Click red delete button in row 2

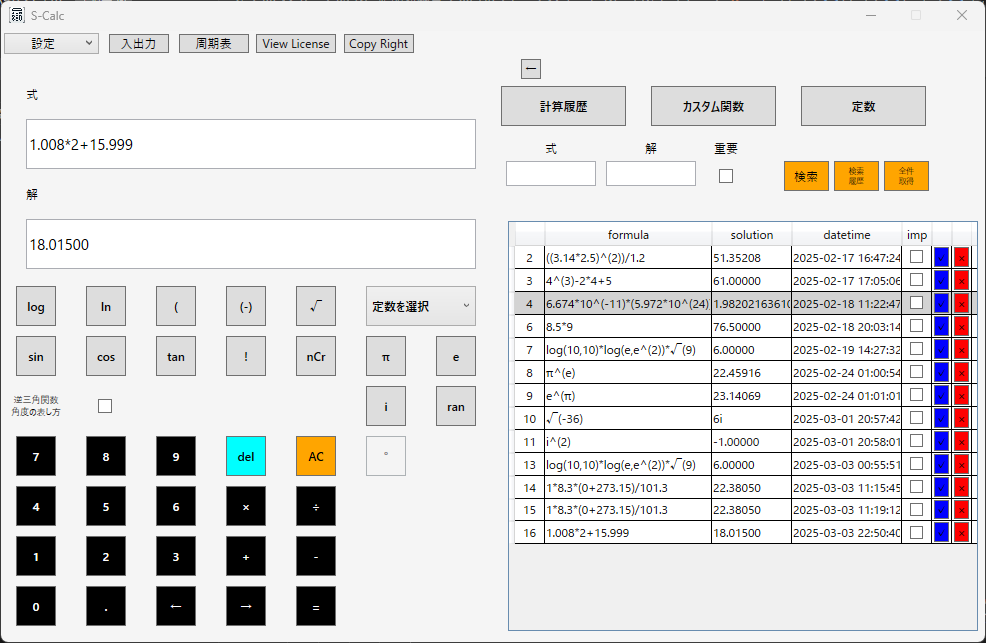(x=961, y=257)
